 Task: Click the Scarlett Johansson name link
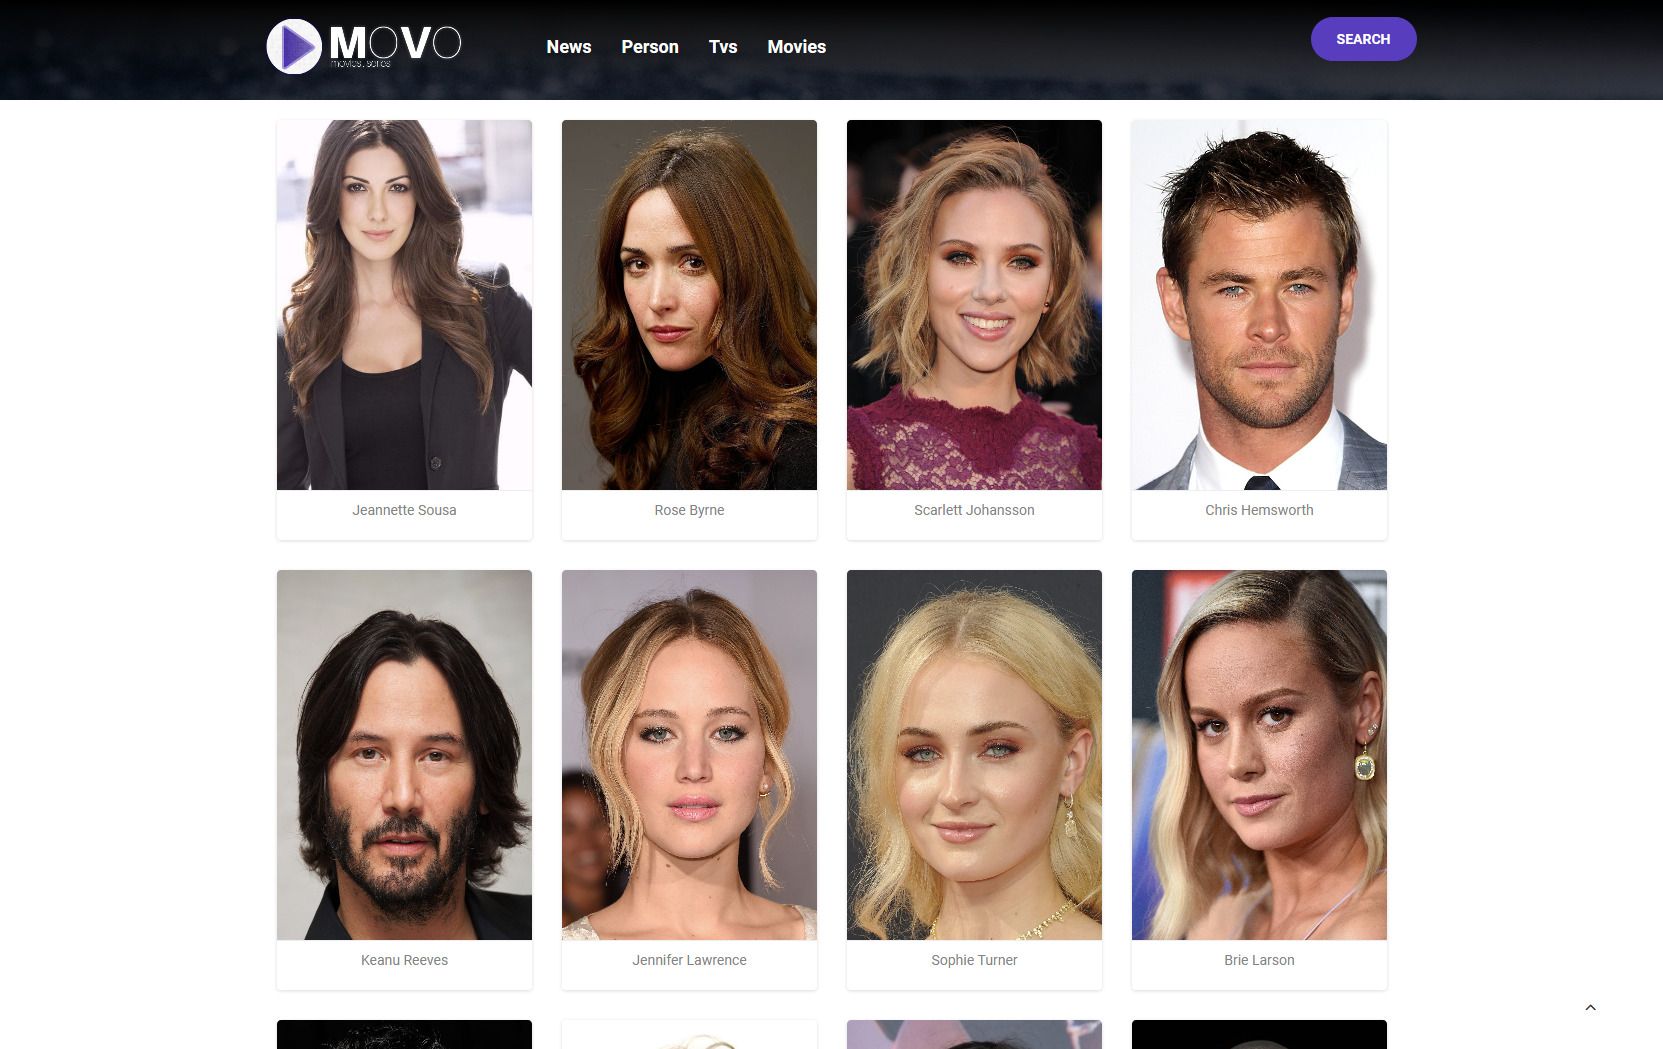coord(974,510)
